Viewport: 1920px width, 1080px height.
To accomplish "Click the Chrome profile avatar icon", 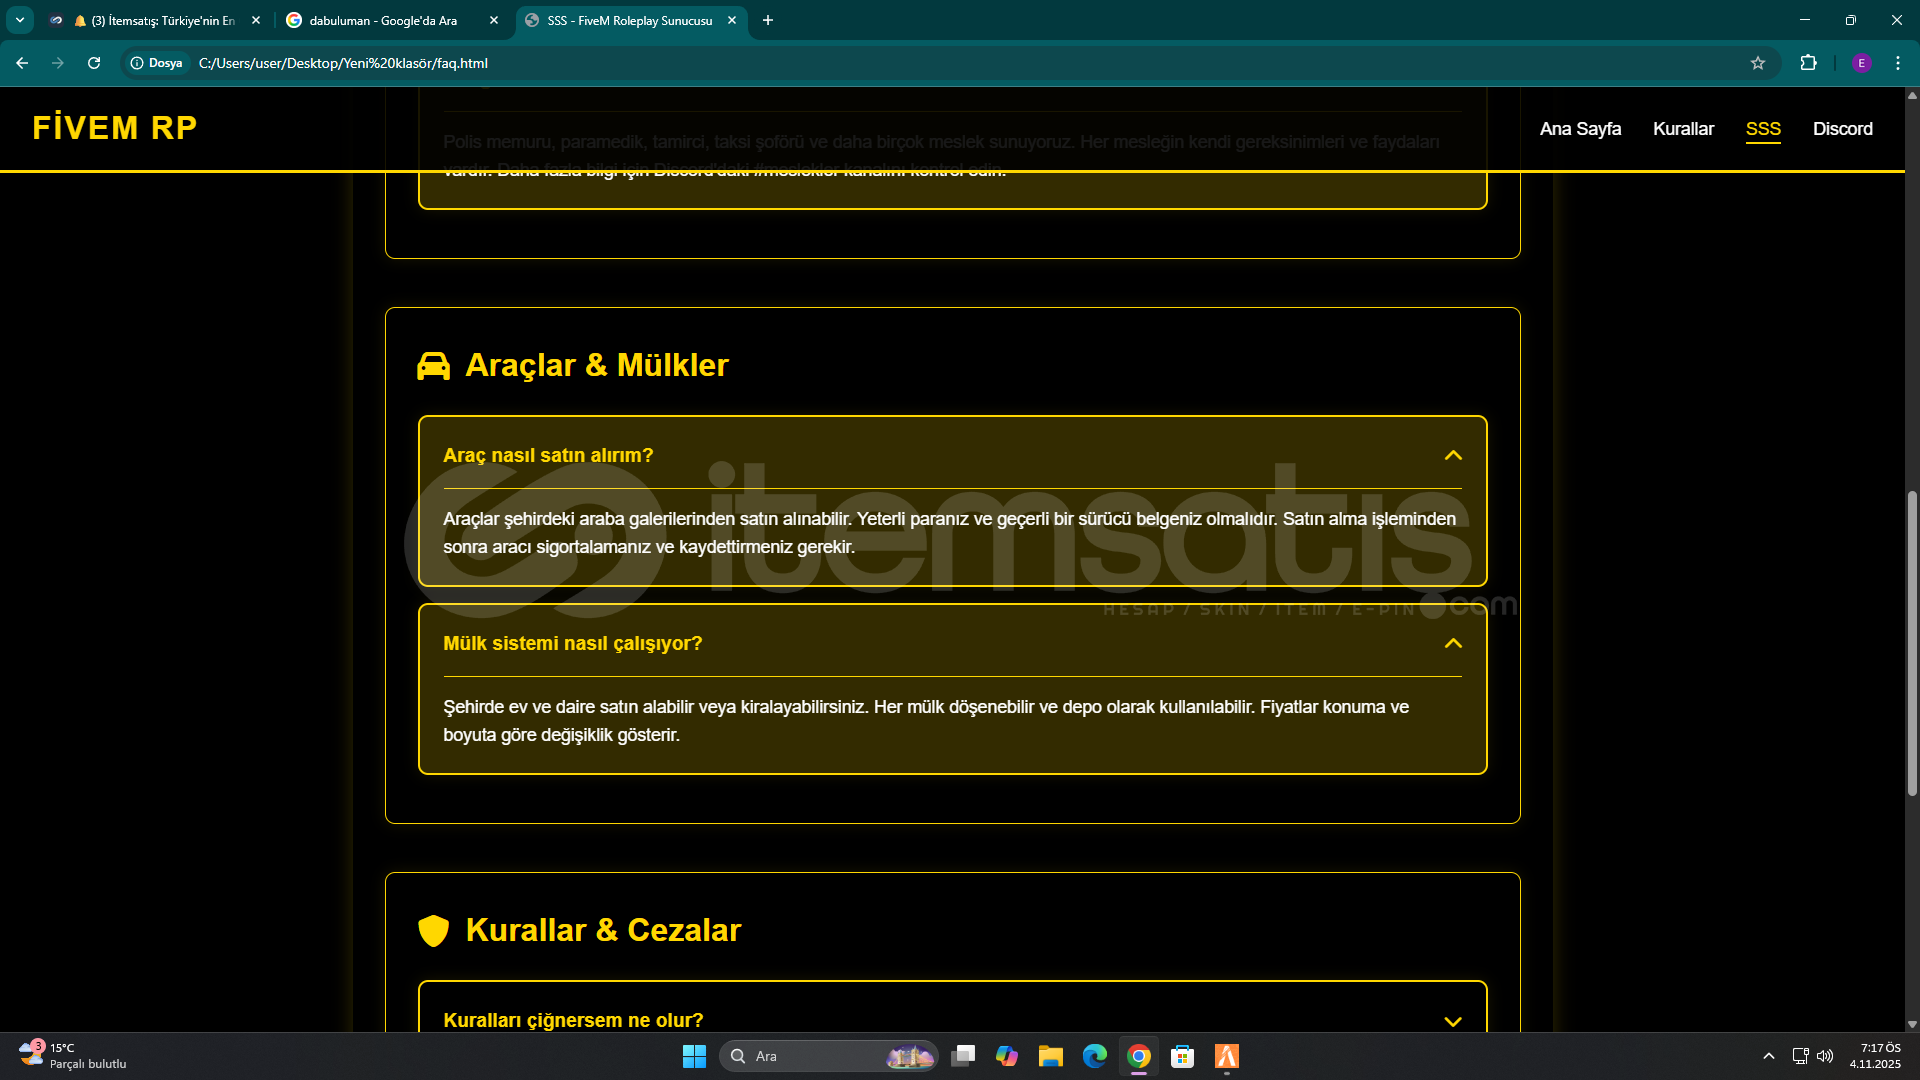I will [x=1861, y=63].
